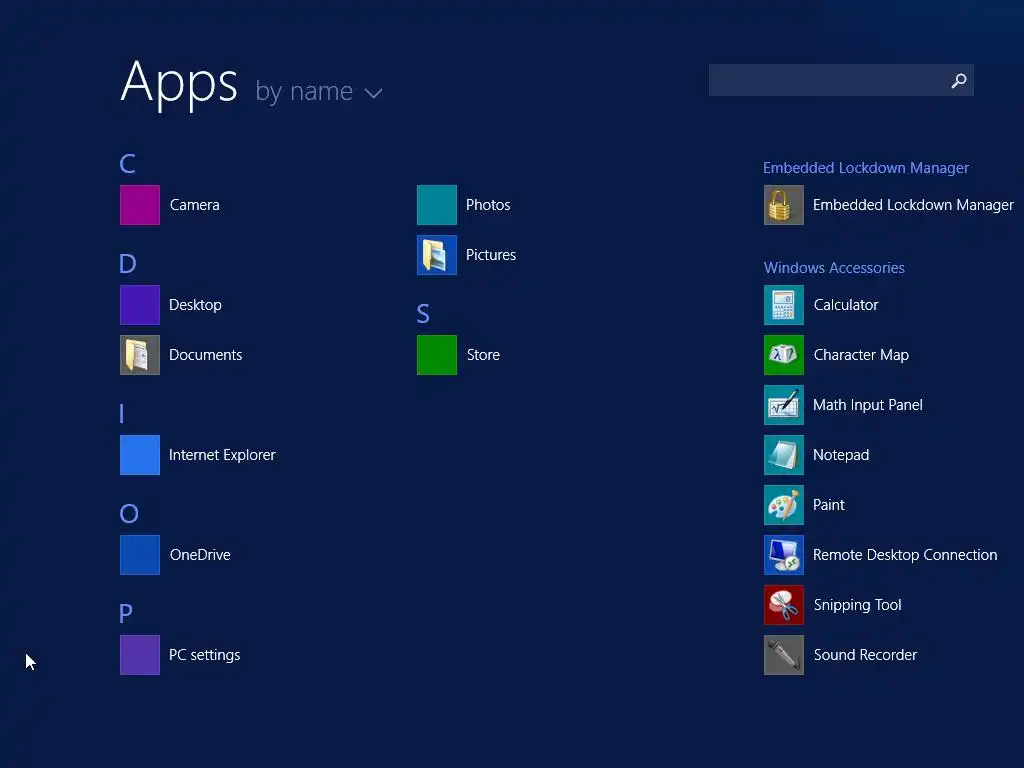Viewport: 1024px width, 768px height.
Task: Open the Documents folder icon
Action: (x=140, y=355)
